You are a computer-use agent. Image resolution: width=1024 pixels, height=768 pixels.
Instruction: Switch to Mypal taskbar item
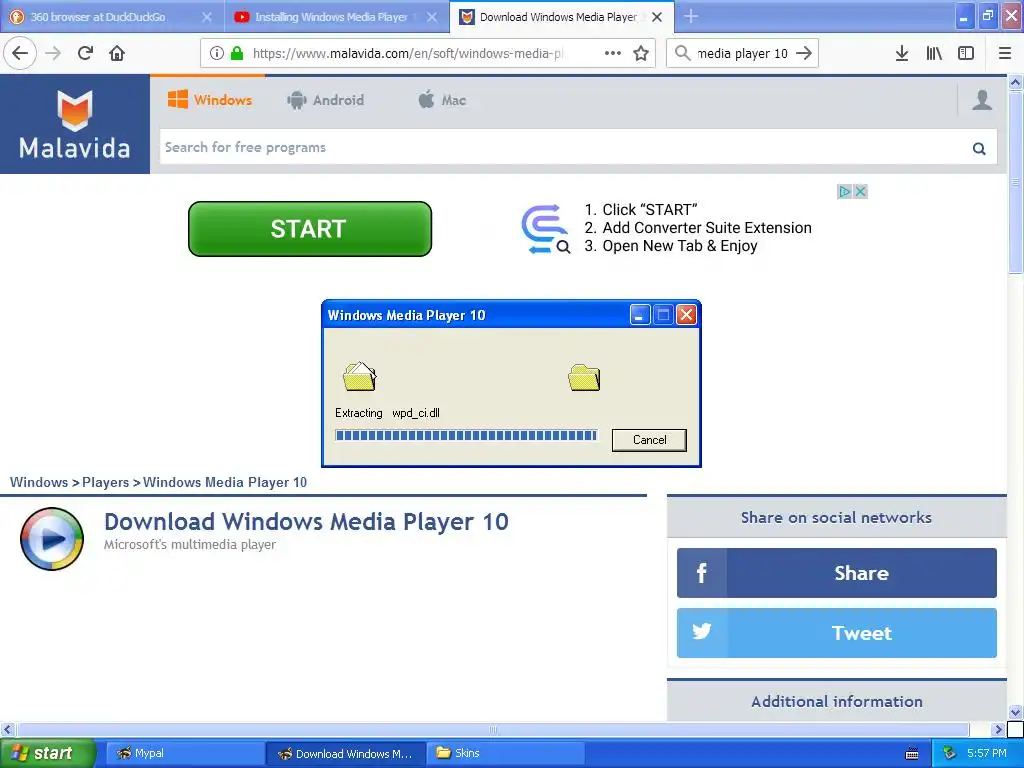(185, 753)
